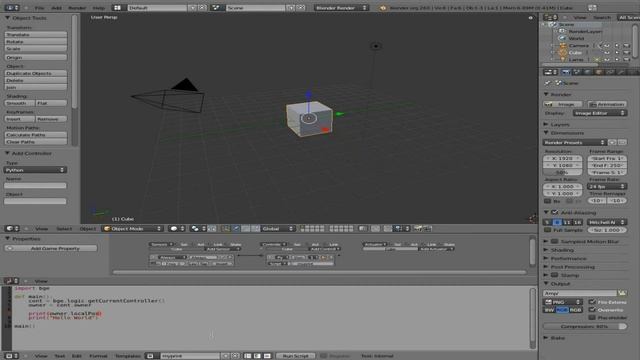Select the translate manipulator arrow icon

236,229
